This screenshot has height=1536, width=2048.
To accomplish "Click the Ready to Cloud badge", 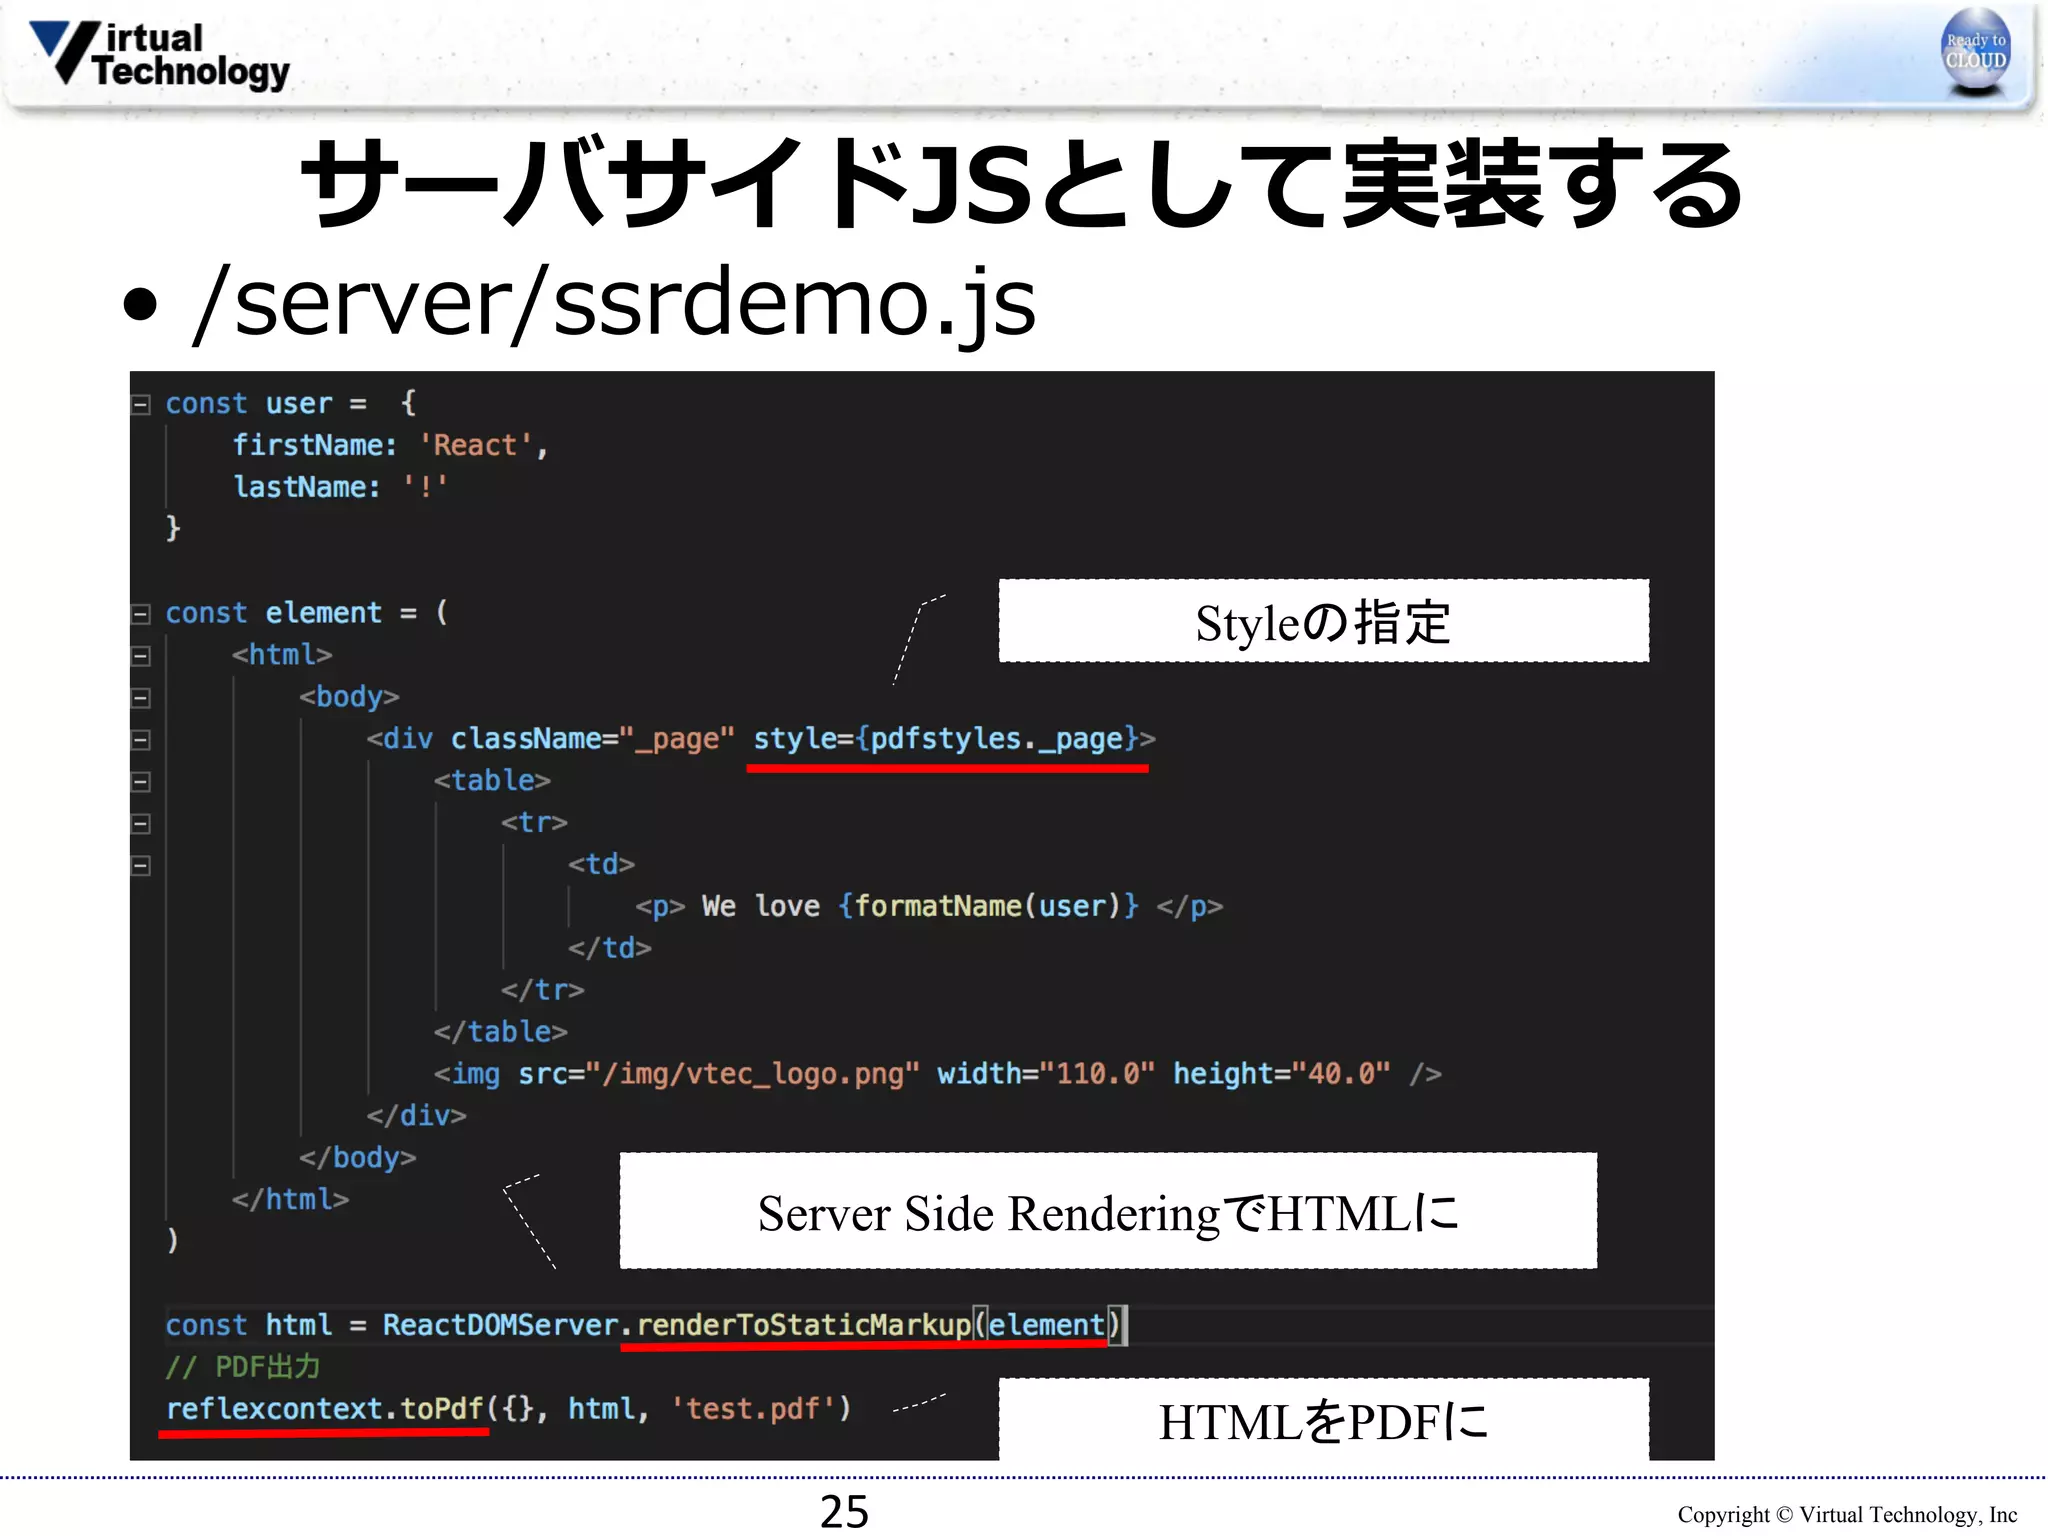I will 1975,52.
